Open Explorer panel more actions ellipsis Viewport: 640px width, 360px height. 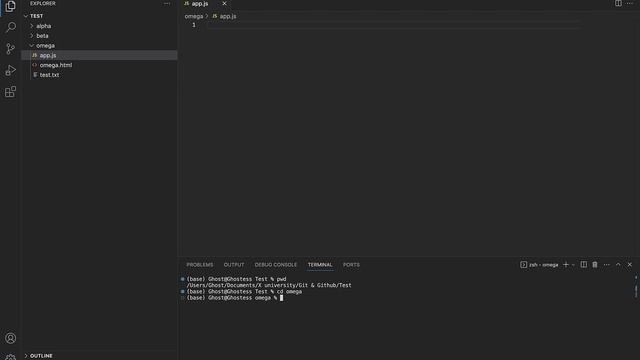[167, 3]
